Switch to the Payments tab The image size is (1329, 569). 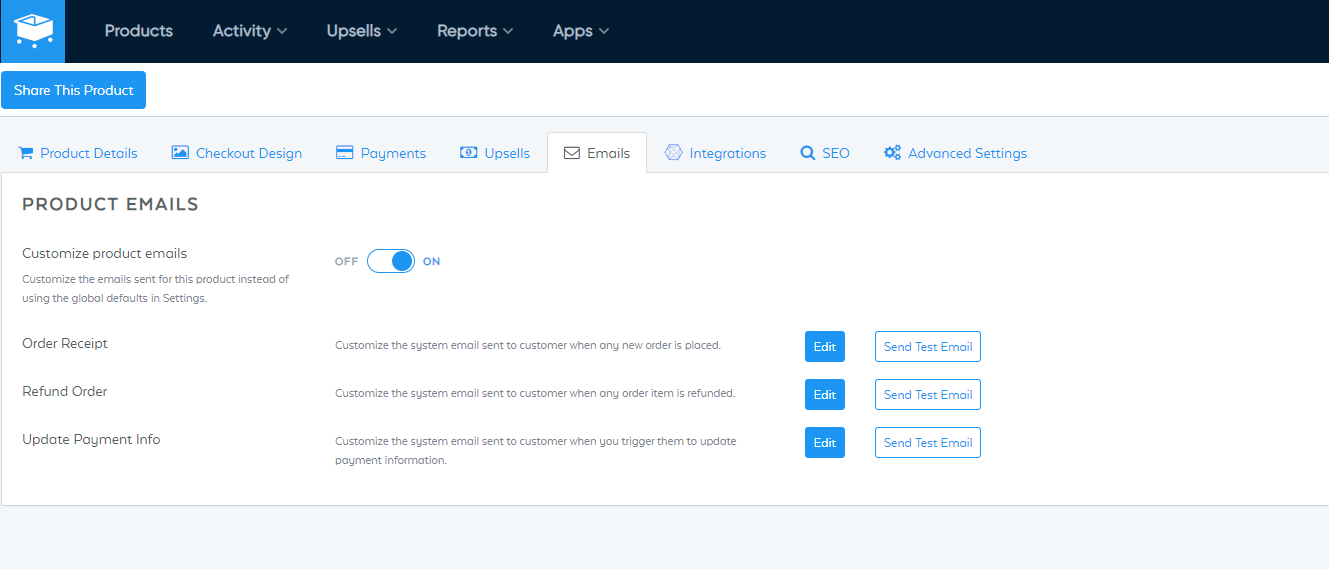pyautogui.click(x=381, y=153)
